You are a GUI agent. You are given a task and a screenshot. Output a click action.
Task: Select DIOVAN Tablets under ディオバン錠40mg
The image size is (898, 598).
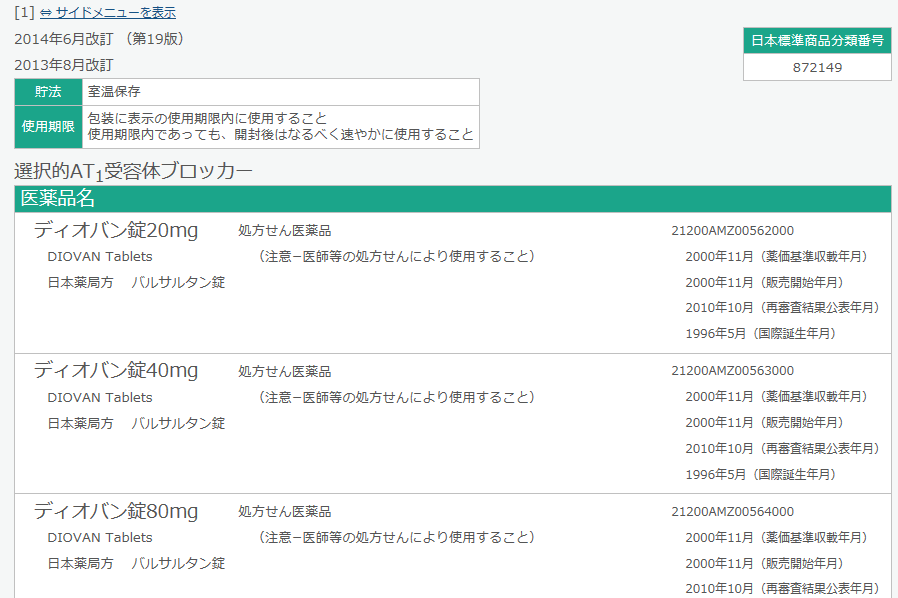coord(100,398)
